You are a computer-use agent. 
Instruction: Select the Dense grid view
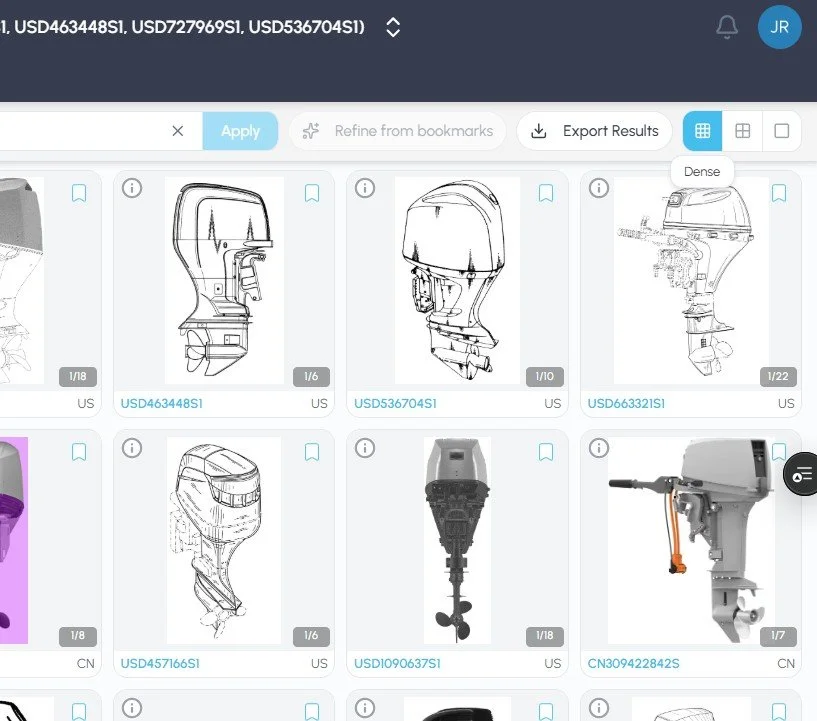[702, 131]
